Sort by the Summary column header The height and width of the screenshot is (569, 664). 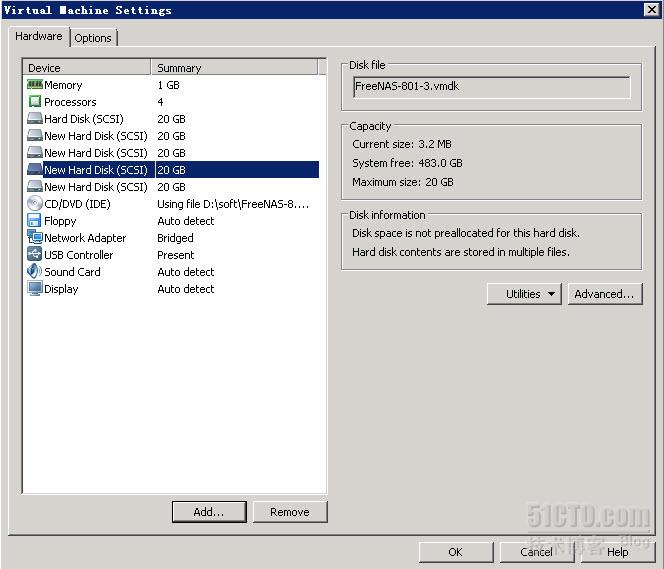234,68
